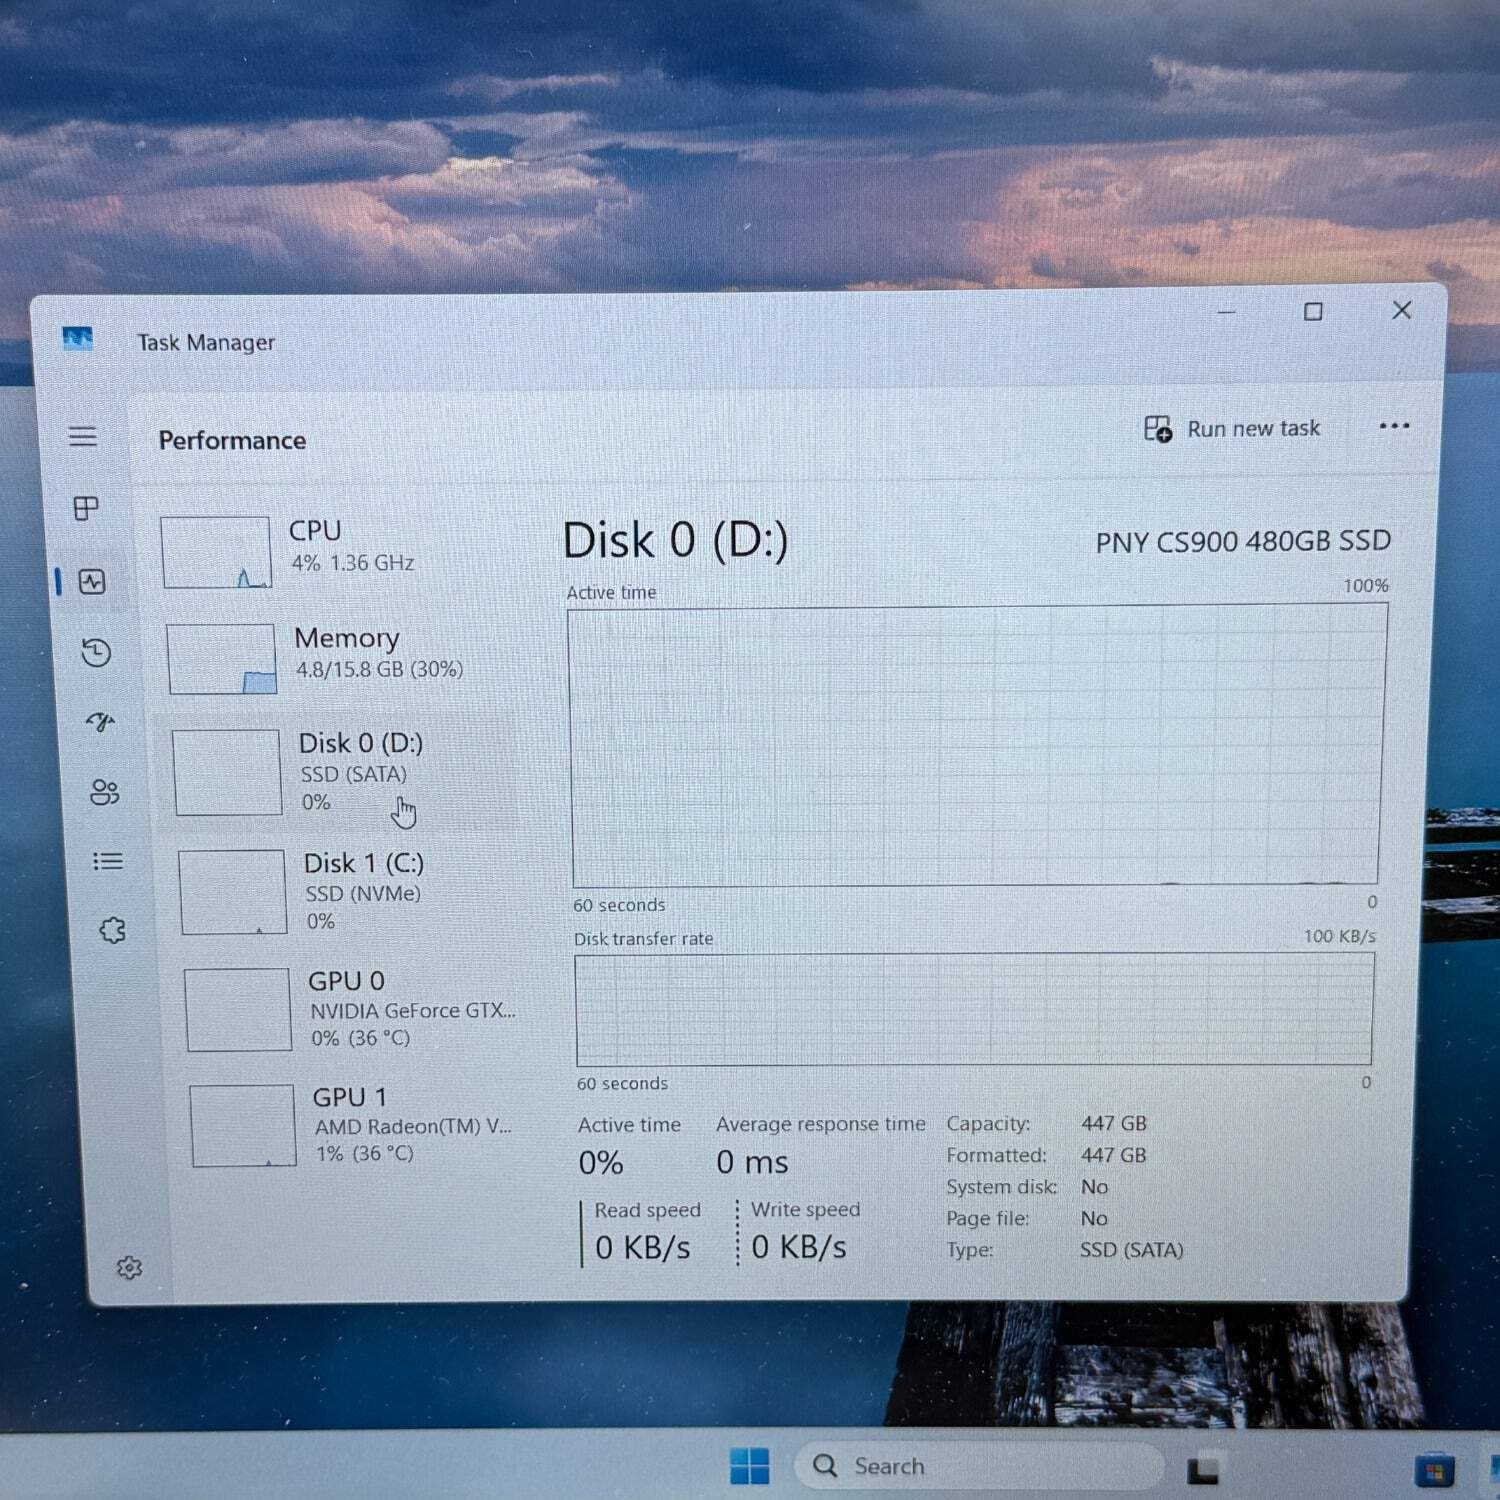Open Startup apps page icon
The image size is (1500, 1500).
tap(100, 722)
